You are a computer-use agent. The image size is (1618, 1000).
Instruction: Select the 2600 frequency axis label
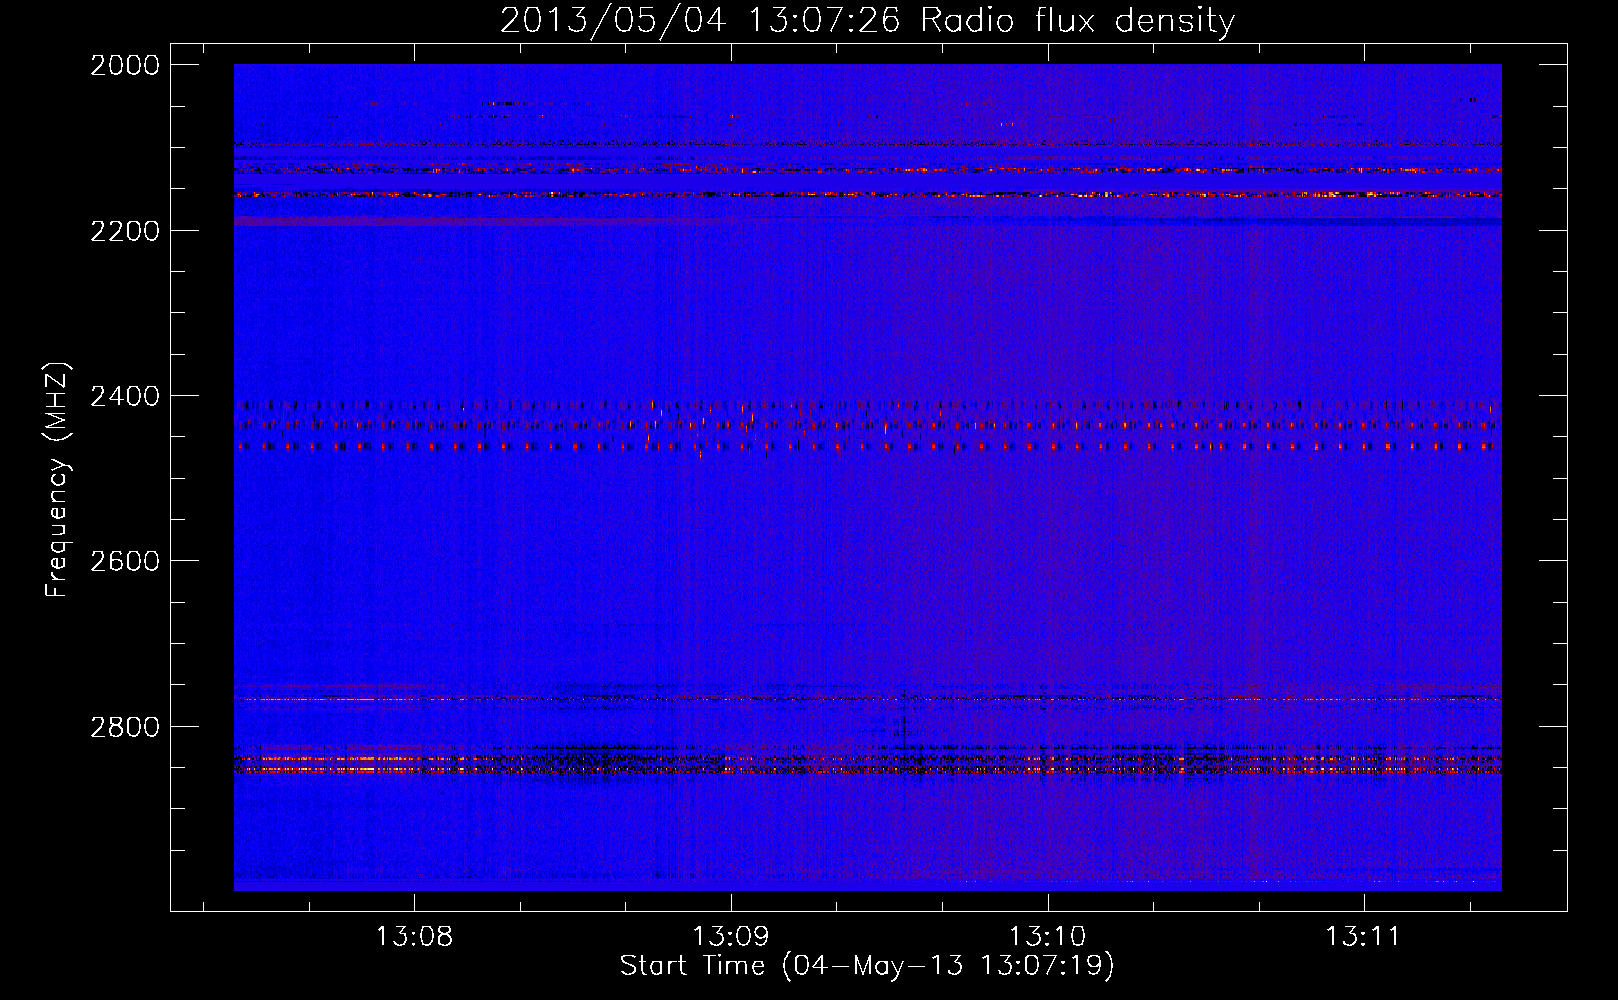point(125,561)
